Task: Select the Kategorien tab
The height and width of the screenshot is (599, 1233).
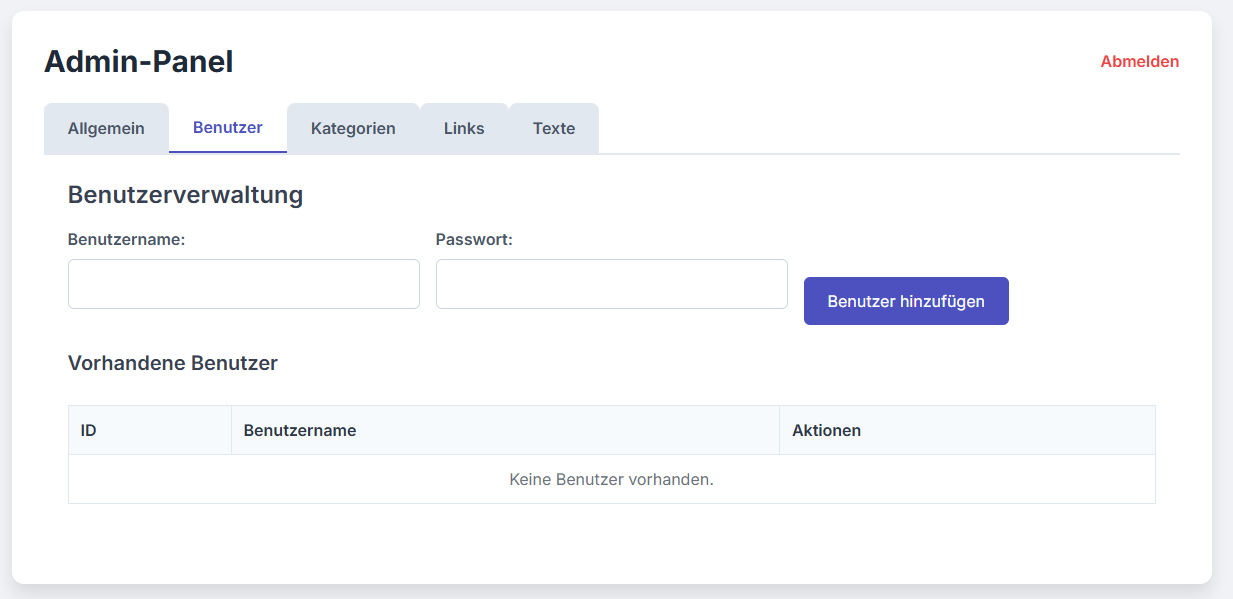Action: pos(353,128)
